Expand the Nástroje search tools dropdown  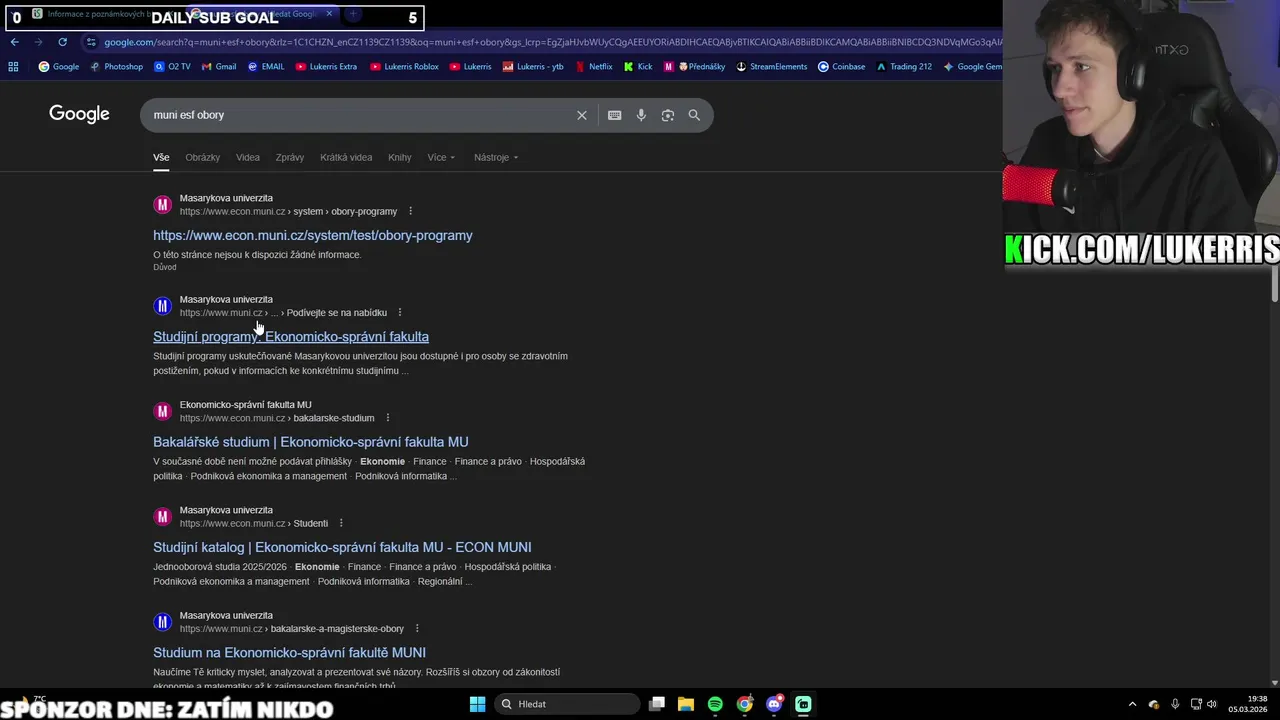pyautogui.click(x=496, y=157)
